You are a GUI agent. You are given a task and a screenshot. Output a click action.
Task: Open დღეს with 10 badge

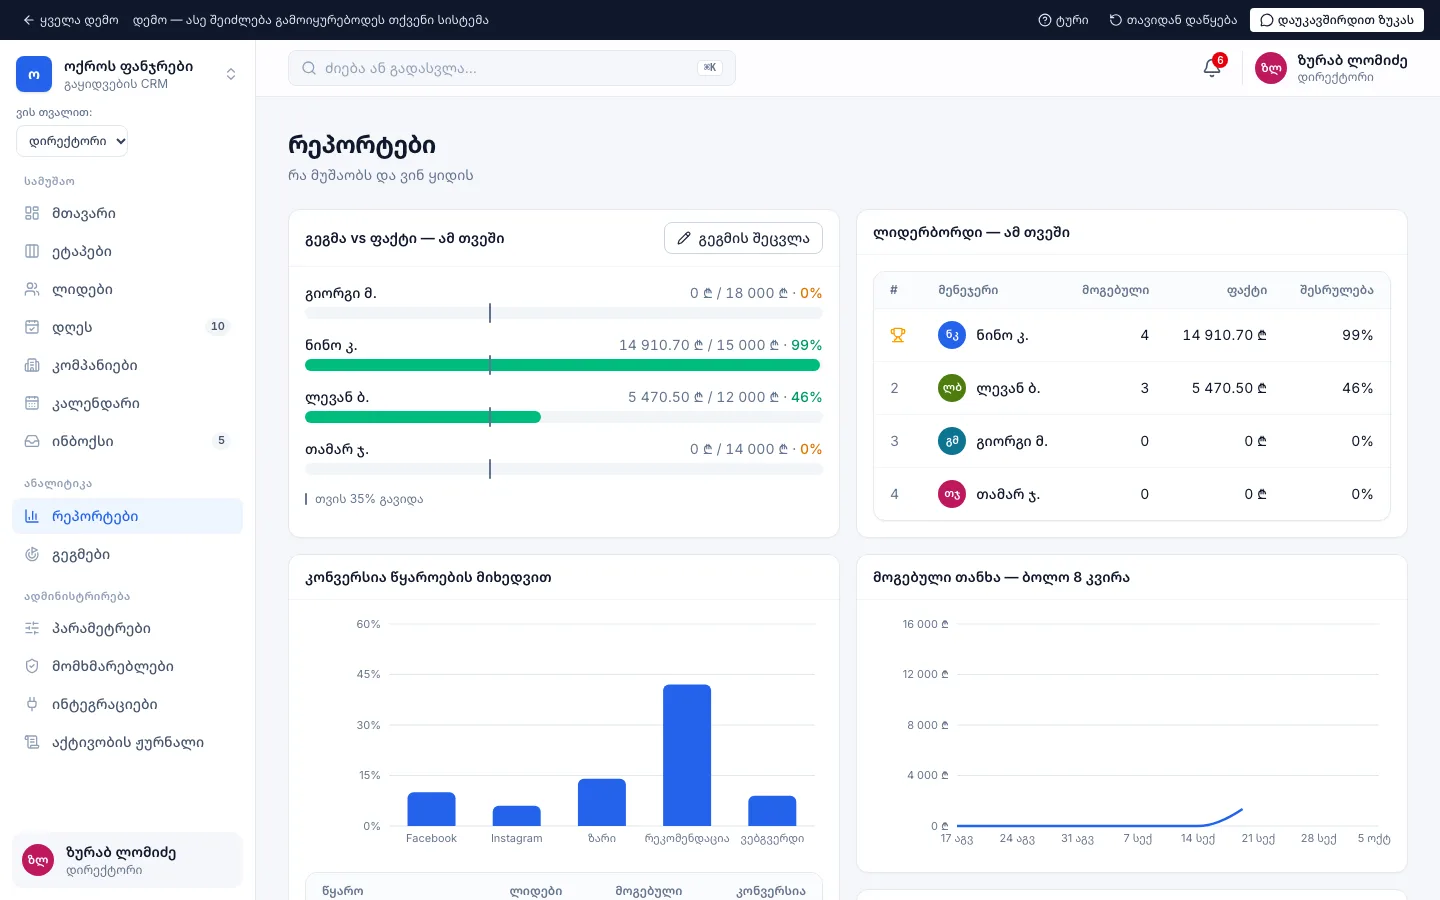[127, 327]
